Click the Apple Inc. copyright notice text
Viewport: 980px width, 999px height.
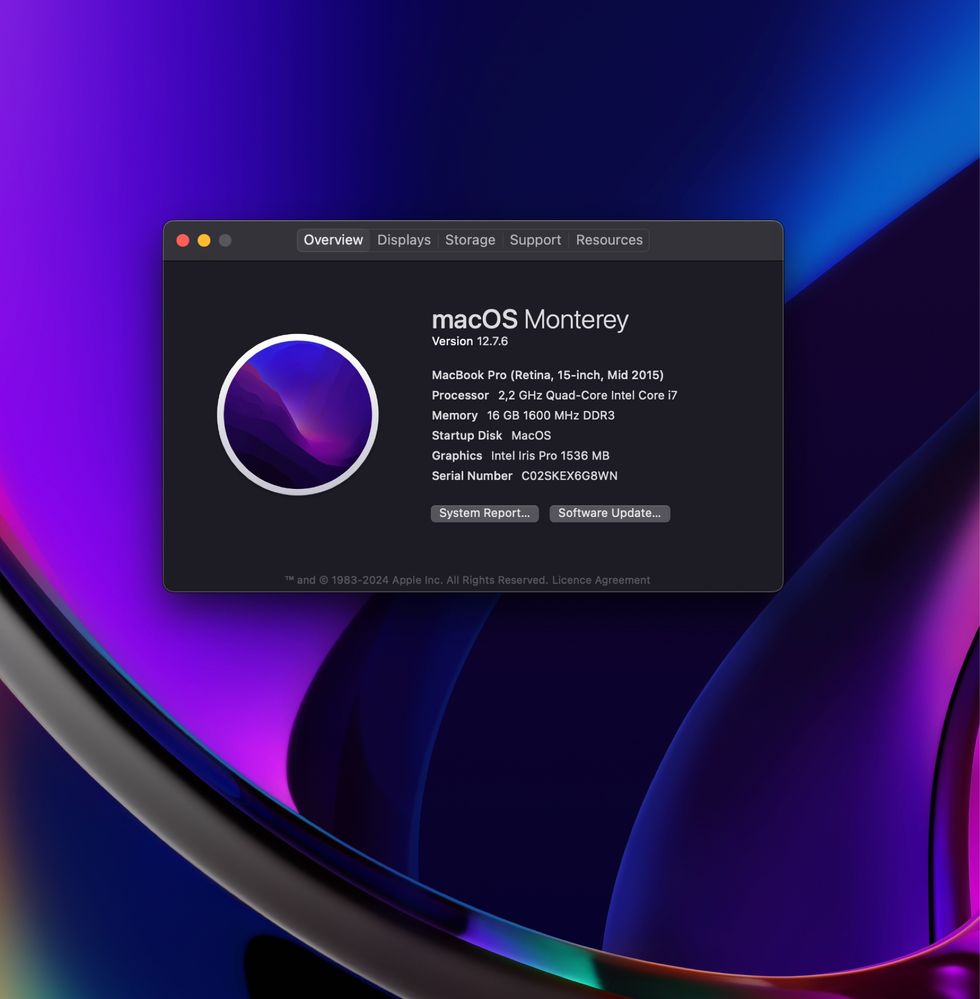click(x=417, y=580)
